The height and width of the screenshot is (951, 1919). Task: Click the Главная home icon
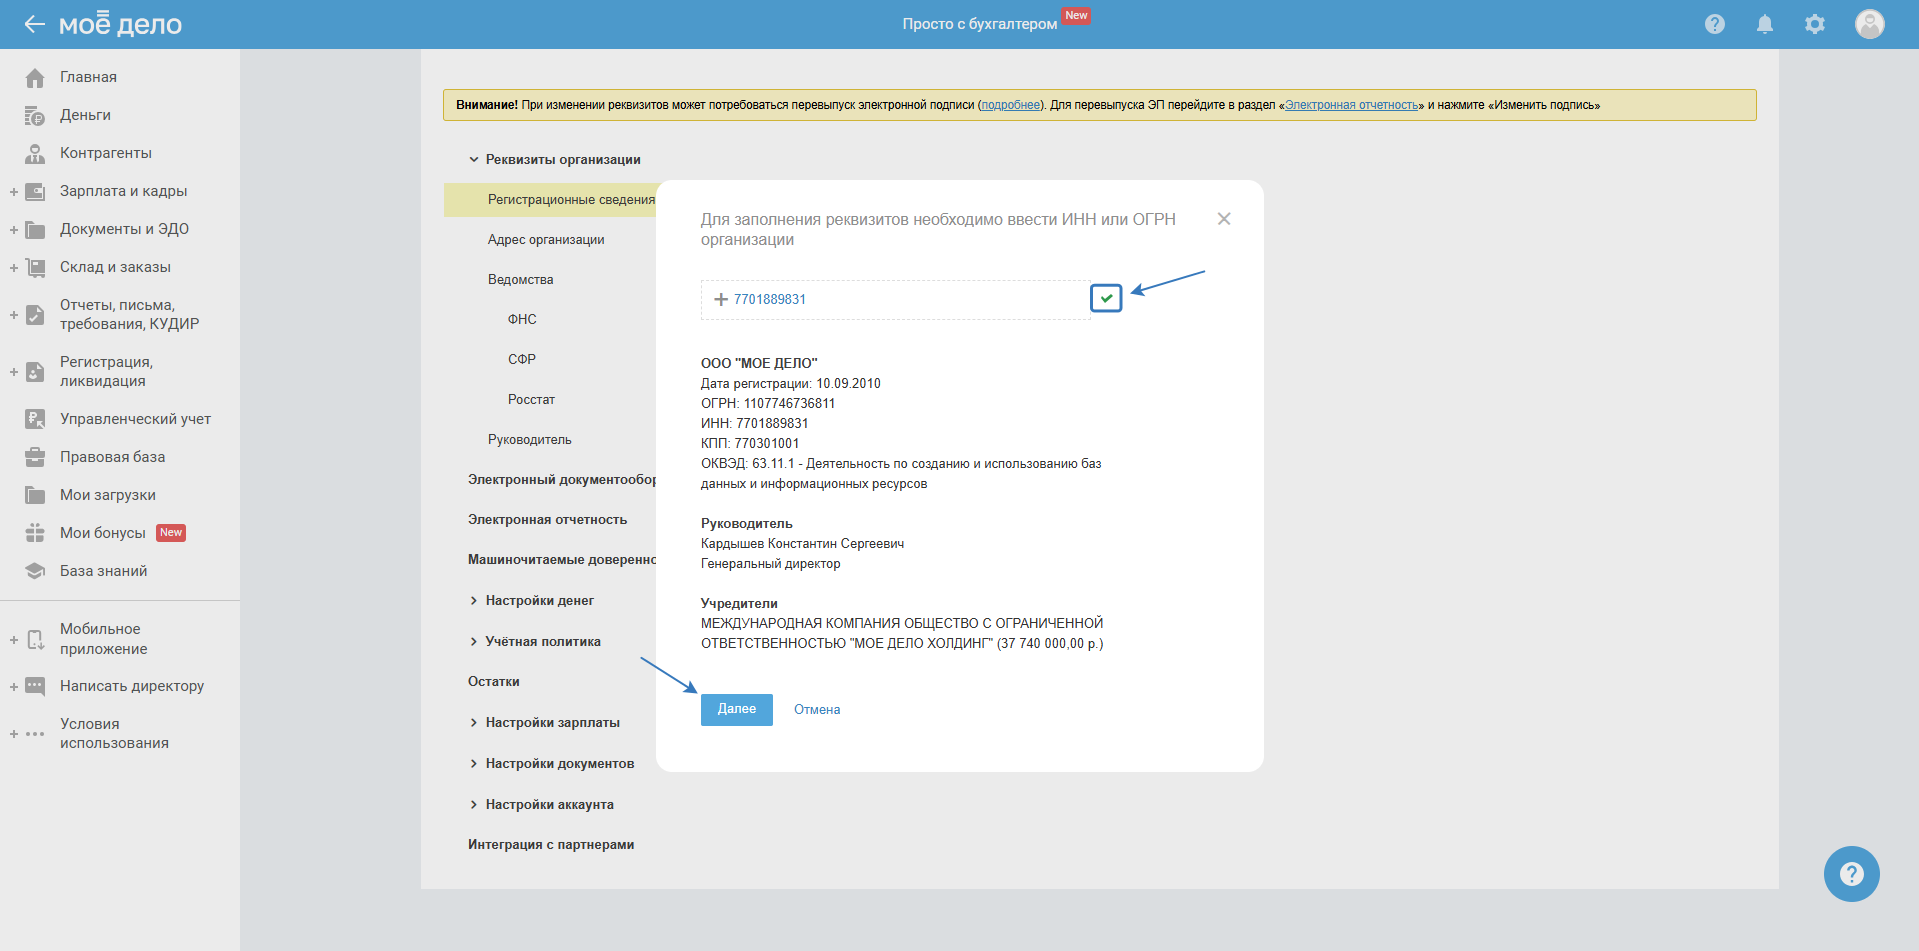pos(35,77)
